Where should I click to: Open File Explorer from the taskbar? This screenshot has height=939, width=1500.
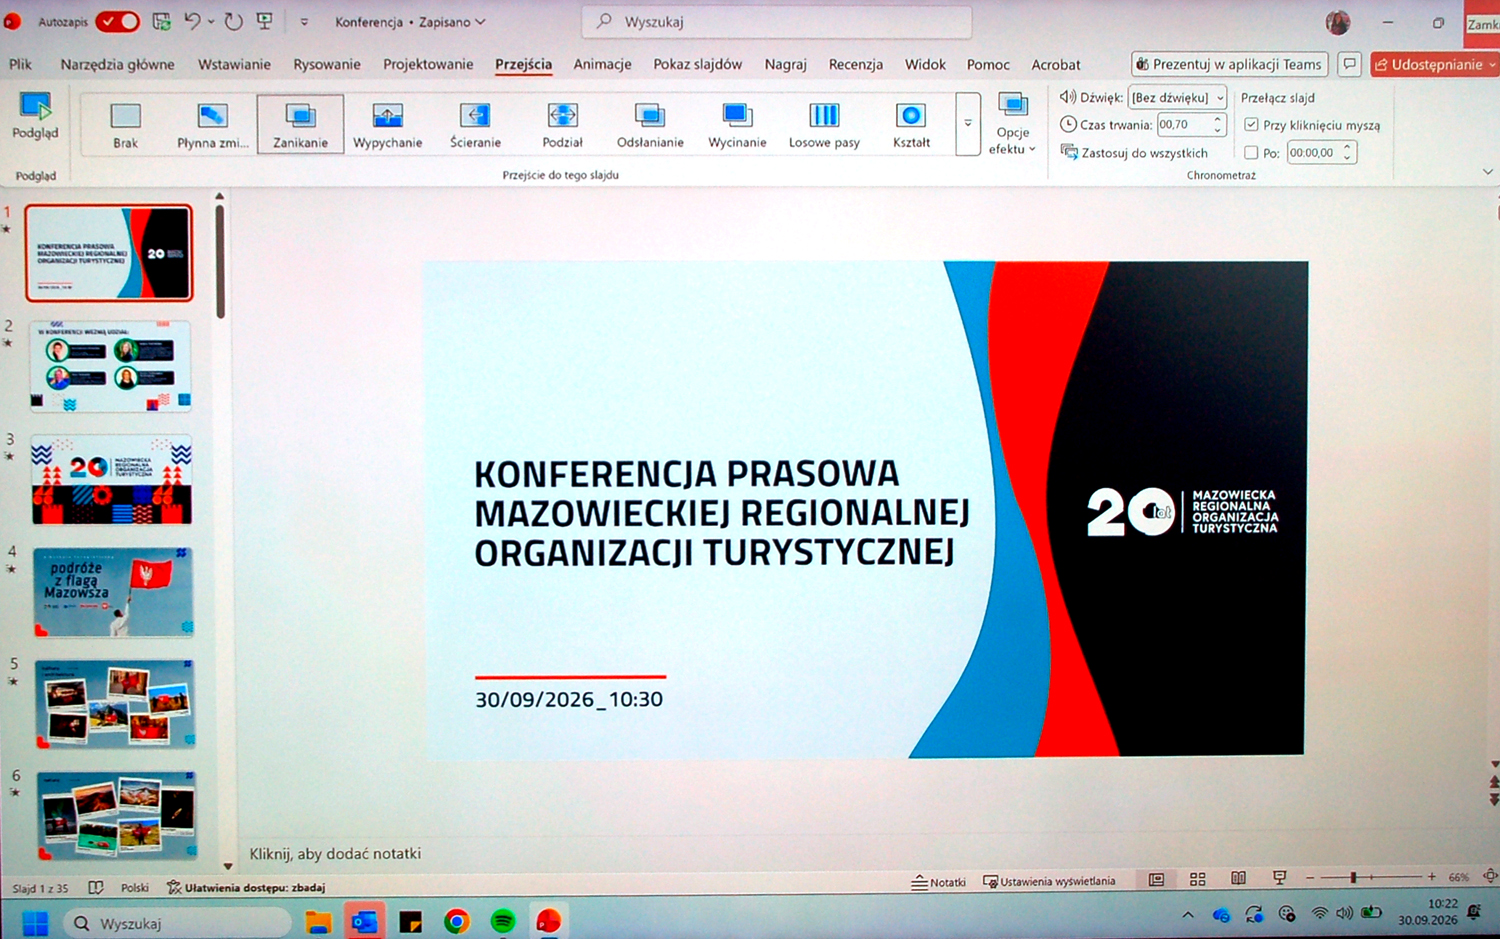coord(318,922)
